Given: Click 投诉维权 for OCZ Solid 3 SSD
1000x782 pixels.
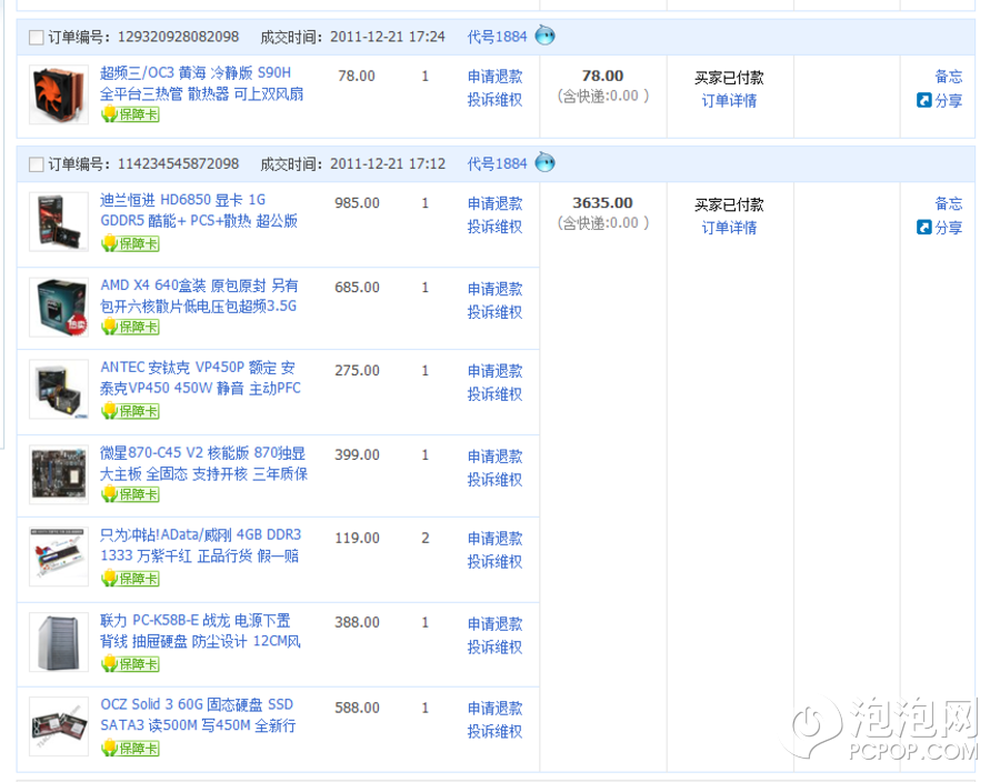Looking at the screenshot, I should click(495, 731).
